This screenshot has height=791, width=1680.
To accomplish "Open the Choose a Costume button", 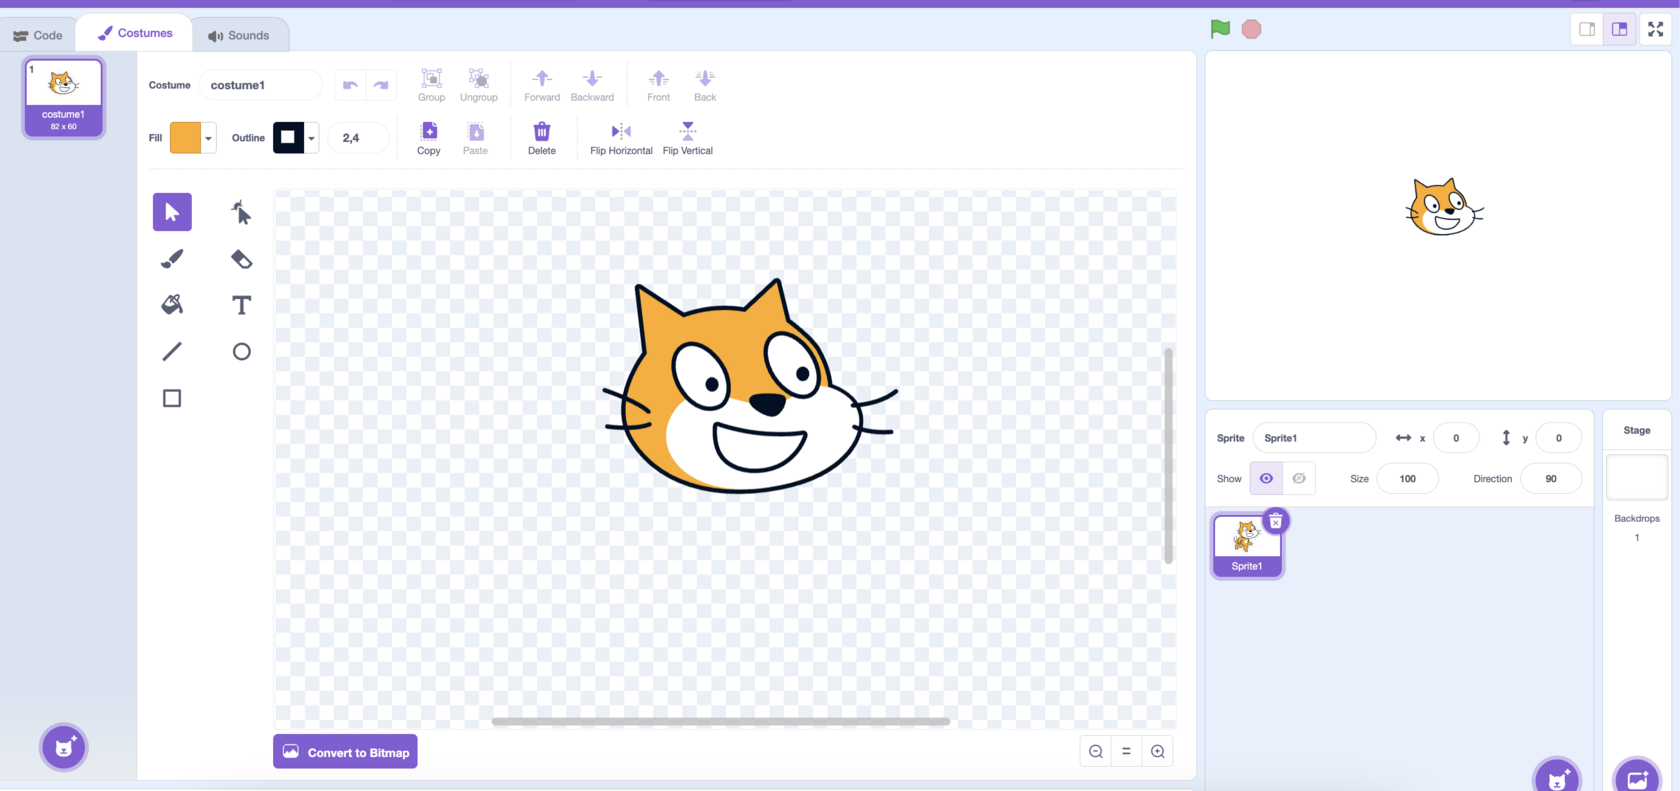I will pos(64,747).
